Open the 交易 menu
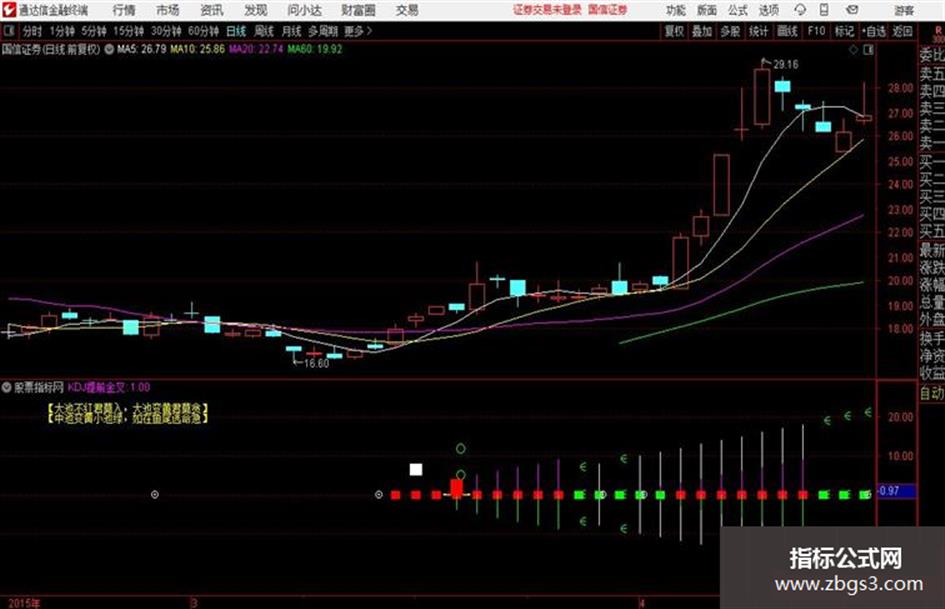This screenshot has width=945, height=609. pos(407,10)
